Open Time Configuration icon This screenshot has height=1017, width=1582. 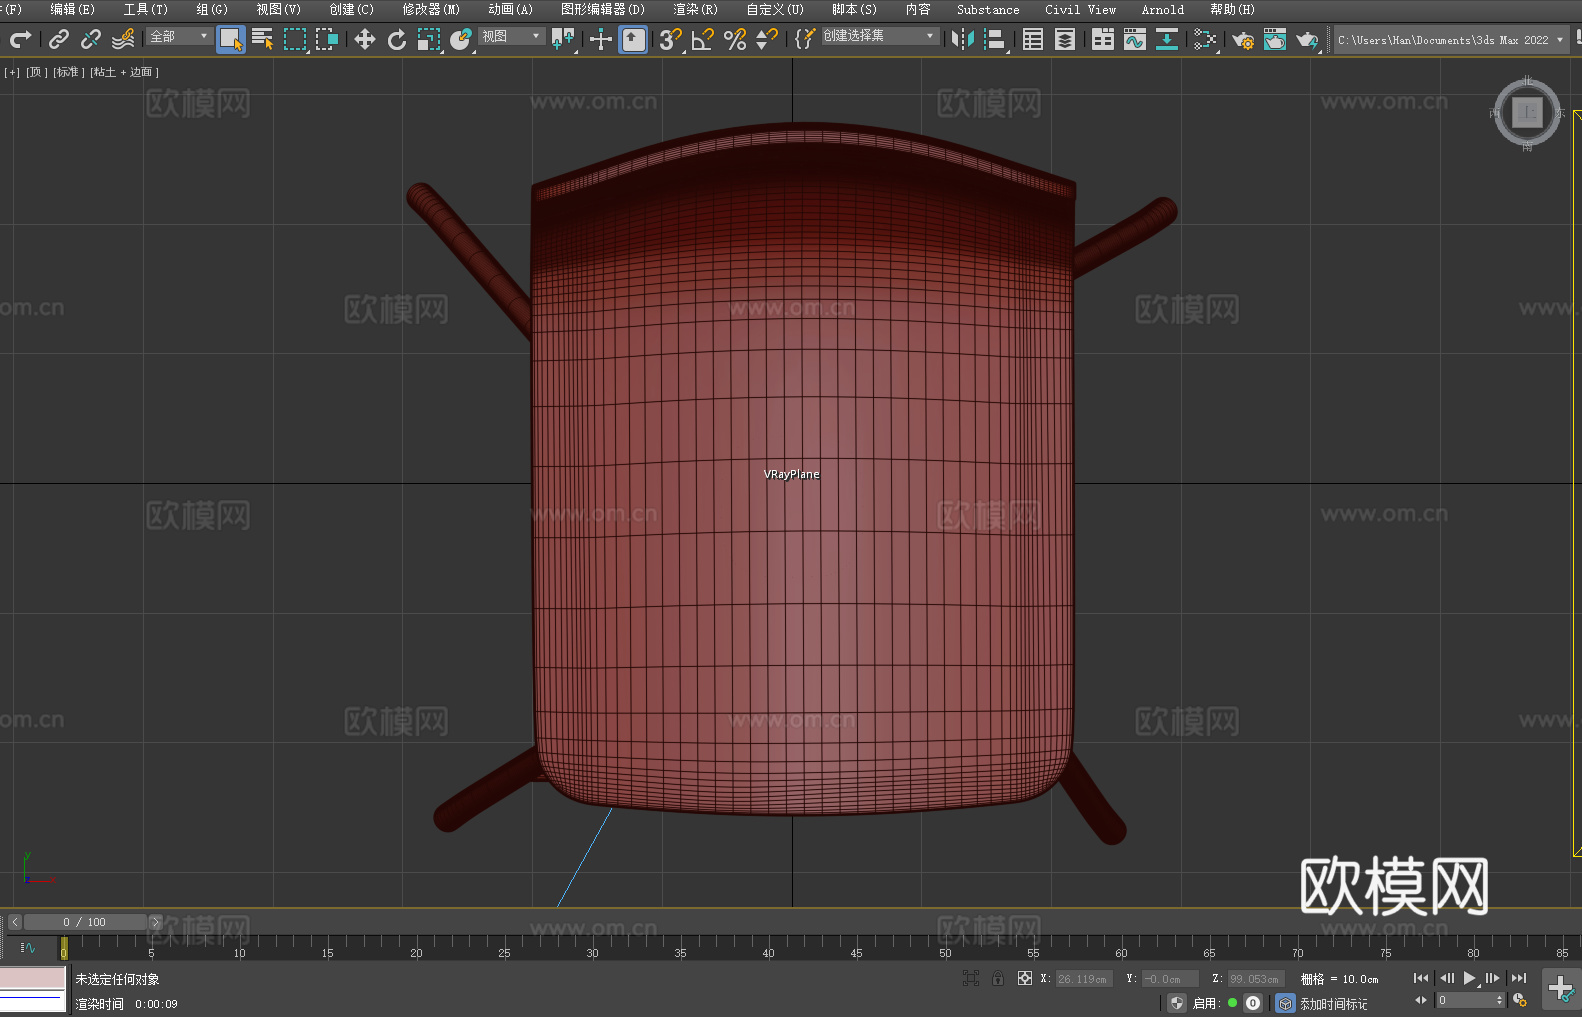click(x=1520, y=1000)
